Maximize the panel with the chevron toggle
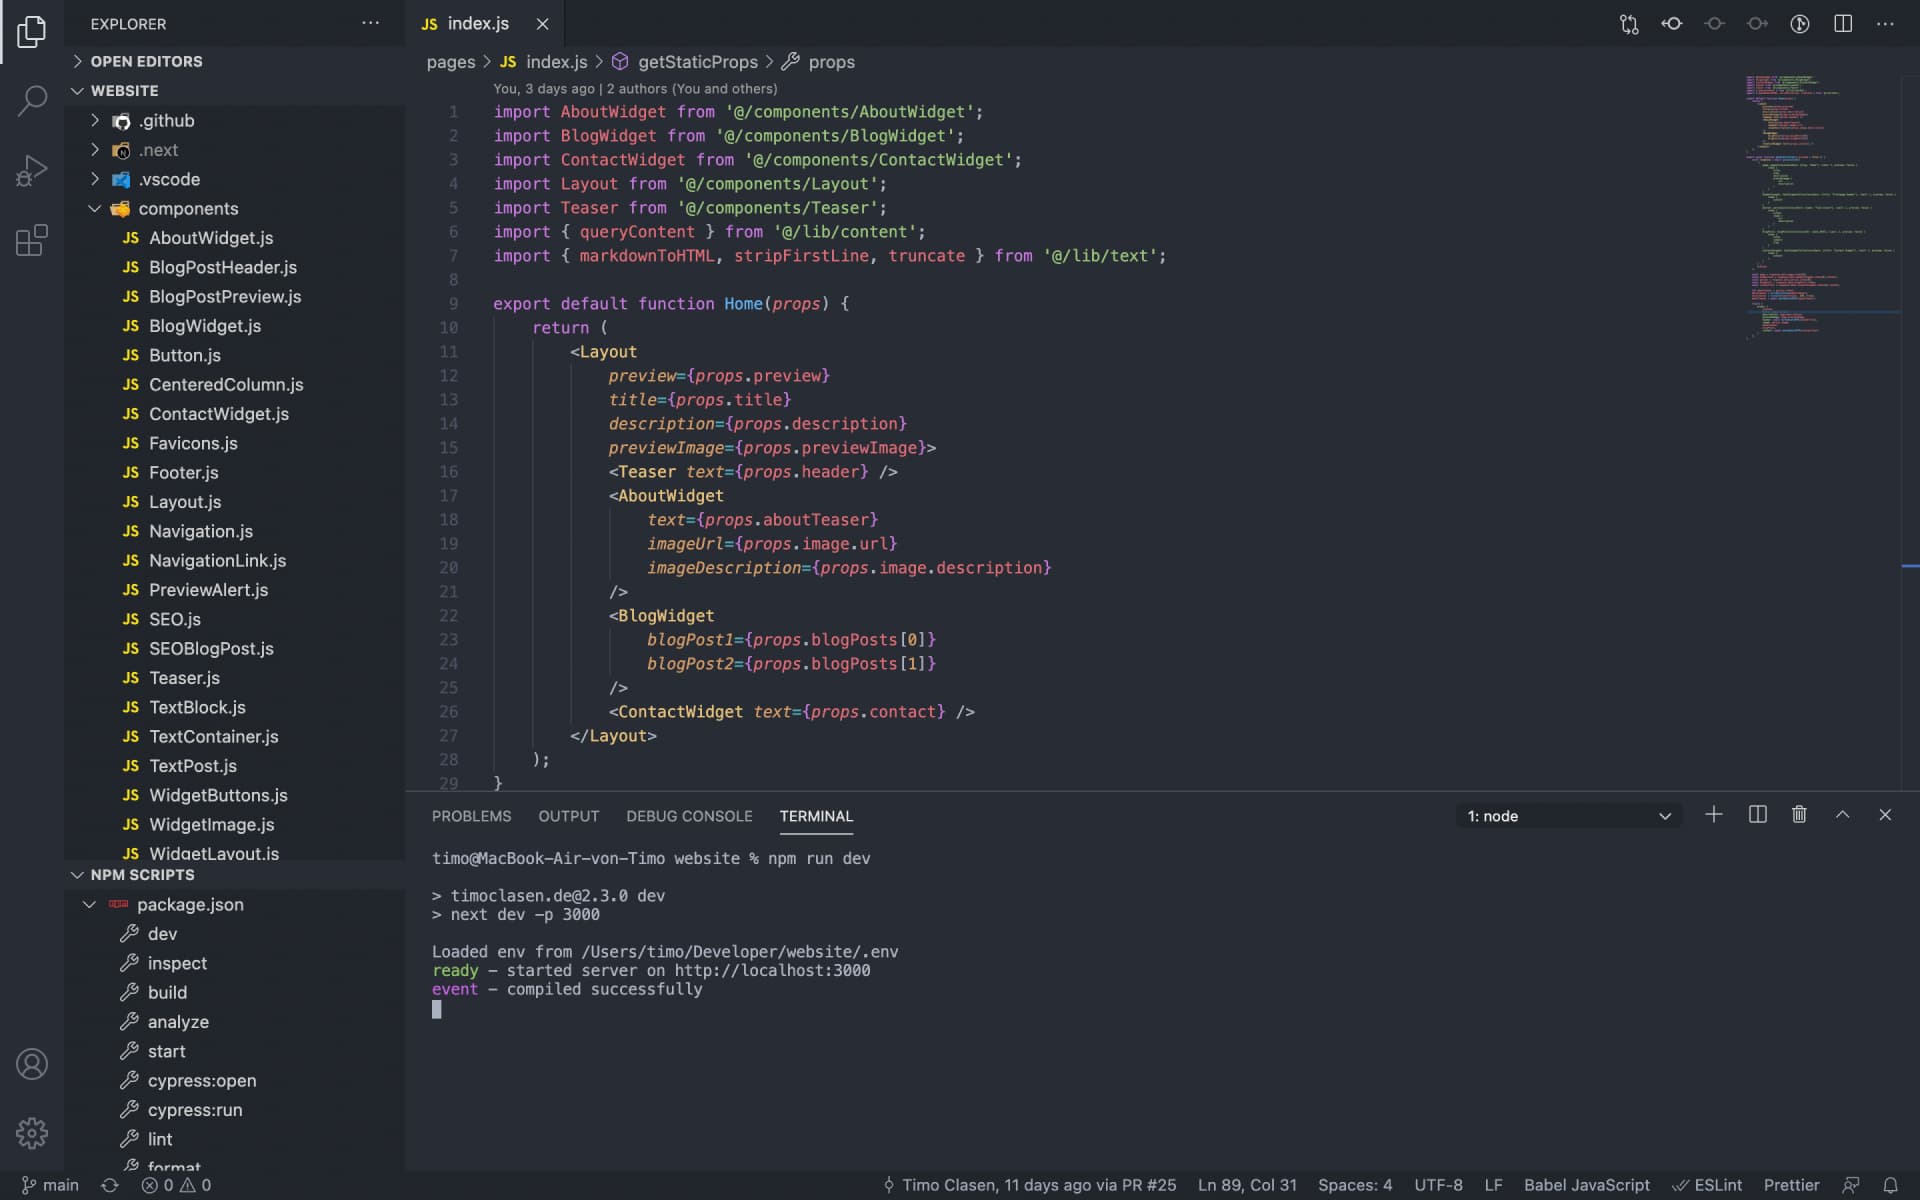 (1842, 815)
